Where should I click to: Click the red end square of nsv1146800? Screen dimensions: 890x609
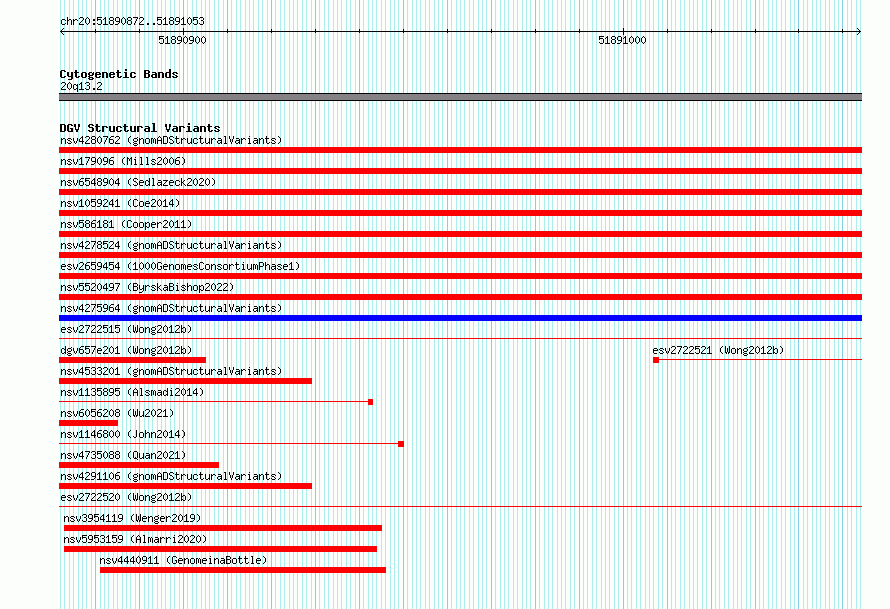click(x=401, y=444)
